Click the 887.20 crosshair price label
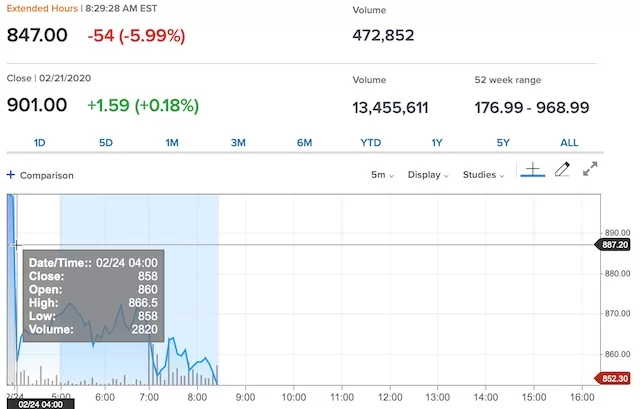The image size is (640, 409). coord(616,244)
